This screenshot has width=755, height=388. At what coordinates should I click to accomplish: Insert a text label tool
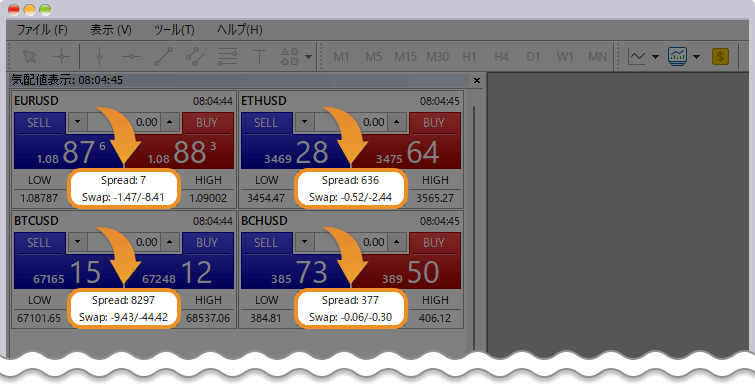pos(259,57)
